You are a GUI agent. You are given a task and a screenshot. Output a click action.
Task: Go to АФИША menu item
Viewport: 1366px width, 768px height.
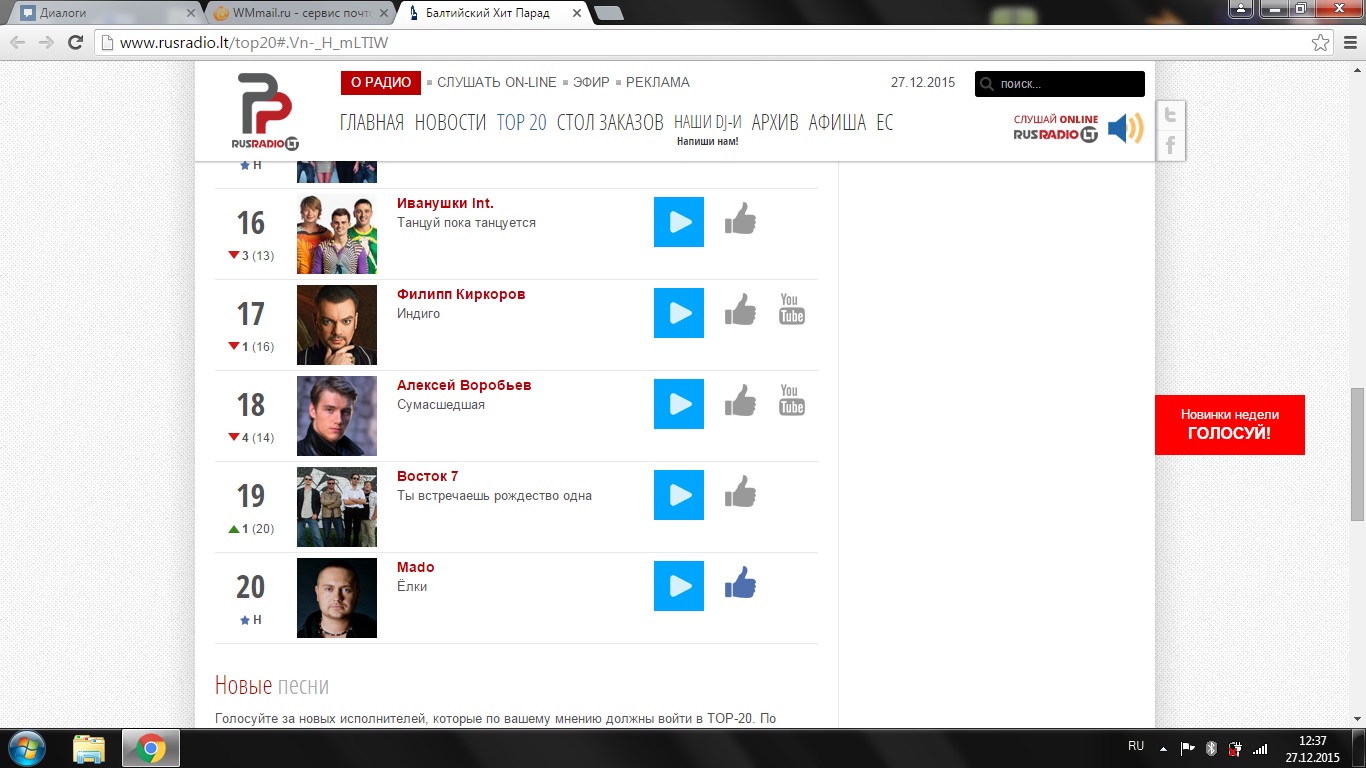(x=837, y=122)
